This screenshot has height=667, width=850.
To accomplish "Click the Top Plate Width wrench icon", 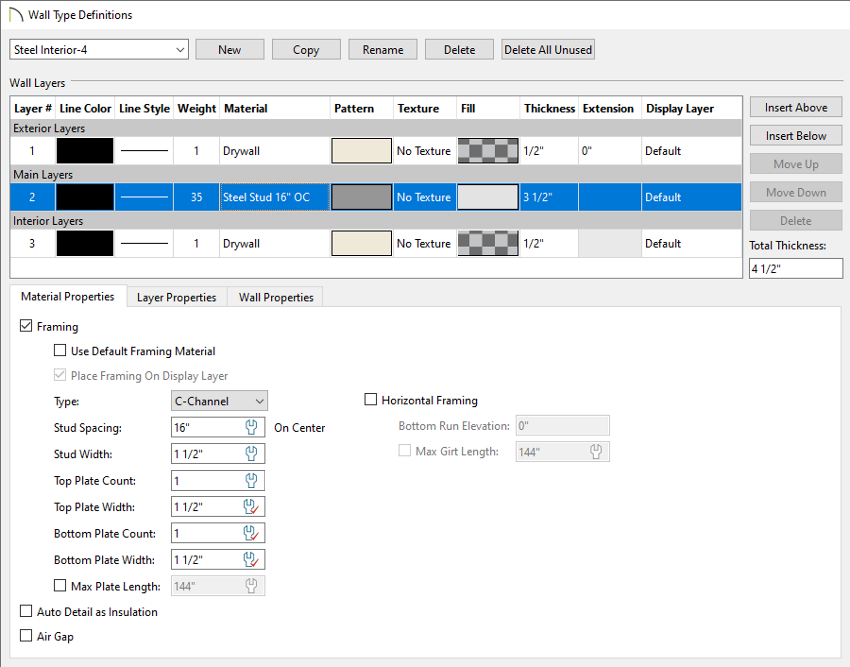I will coord(251,507).
